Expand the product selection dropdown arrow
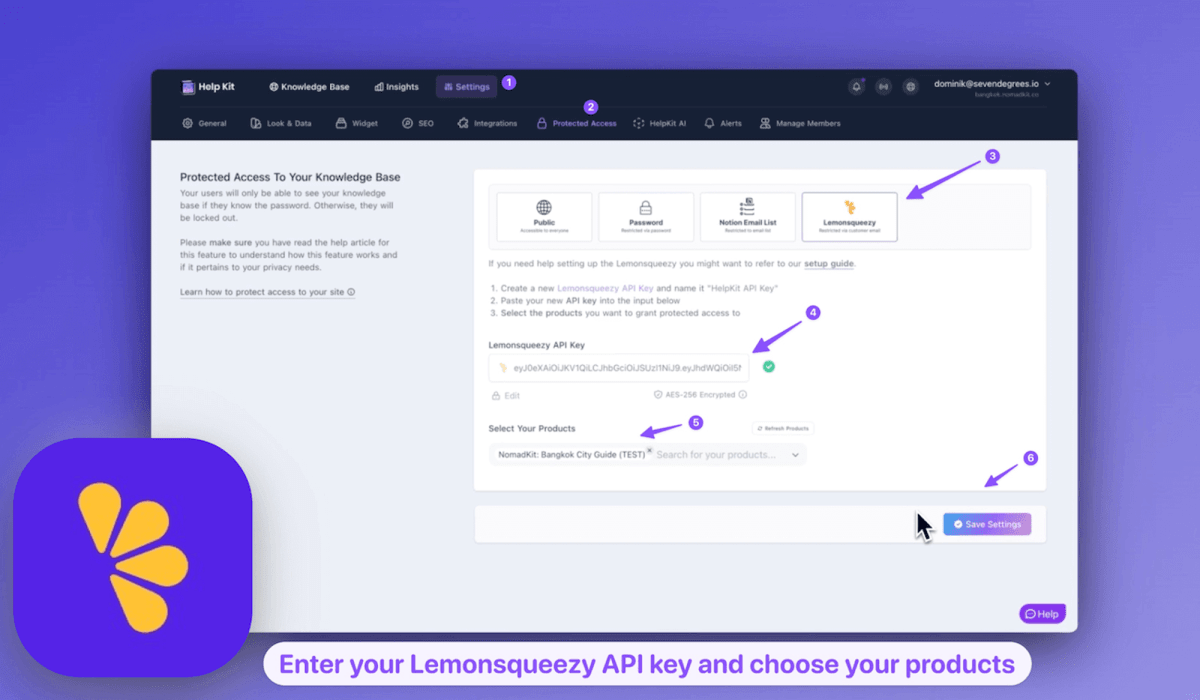1200x700 pixels. (795, 455)
